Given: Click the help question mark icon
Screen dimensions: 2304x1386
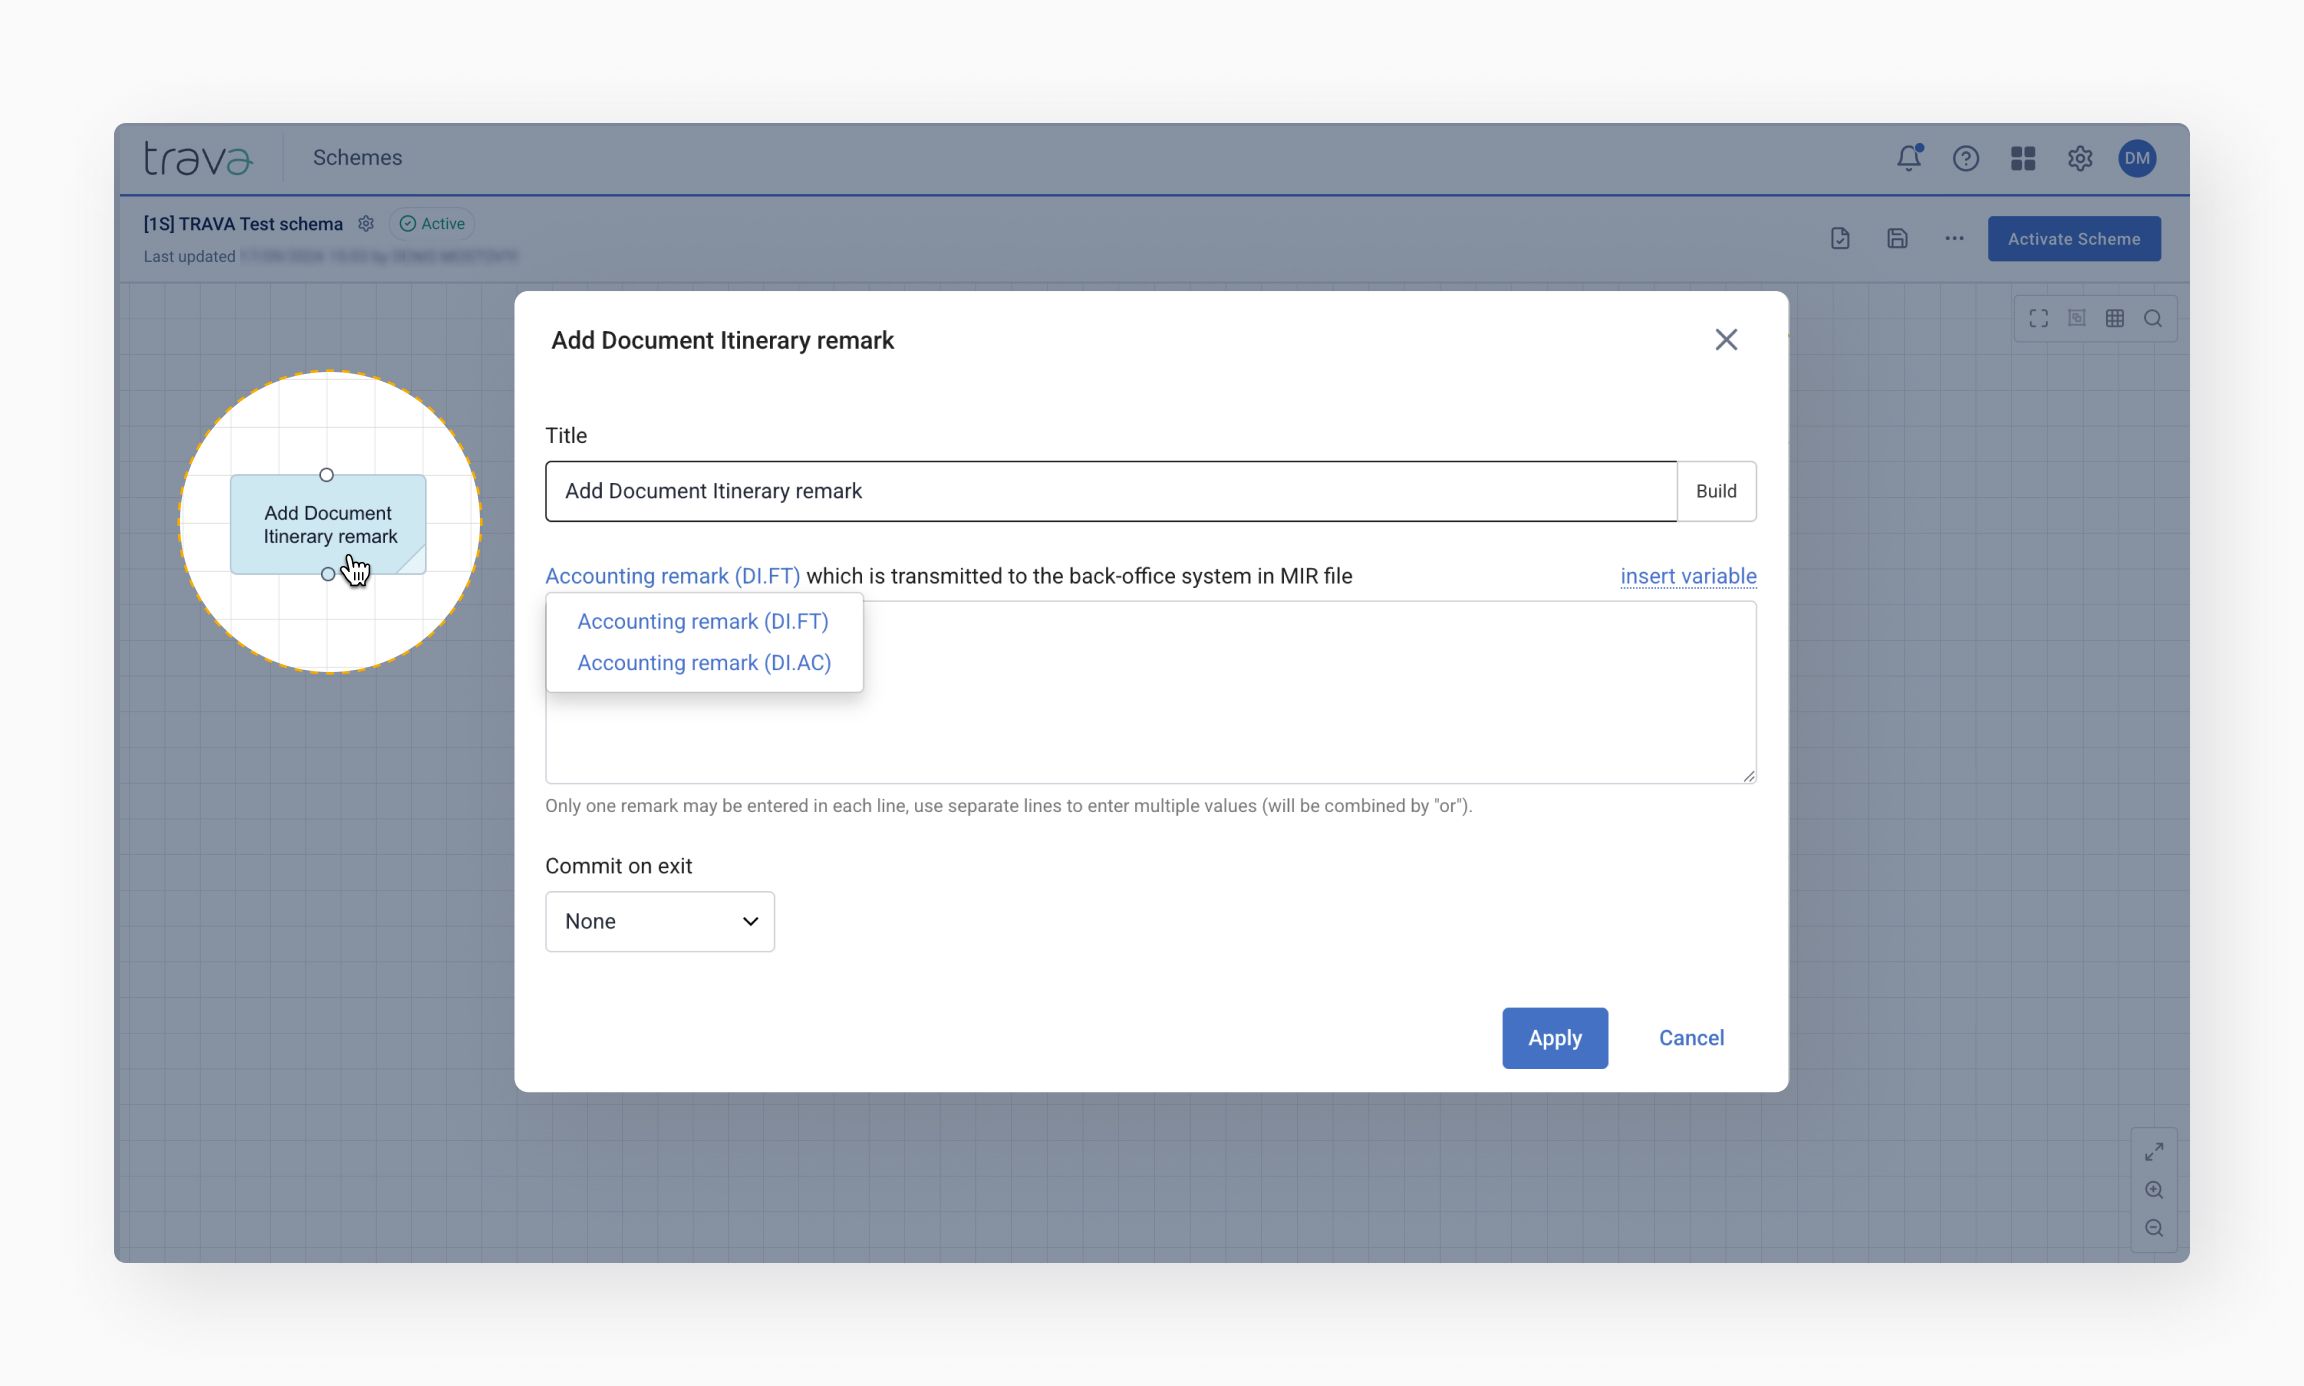Looking at the screenshot, I should (1965, 158).
